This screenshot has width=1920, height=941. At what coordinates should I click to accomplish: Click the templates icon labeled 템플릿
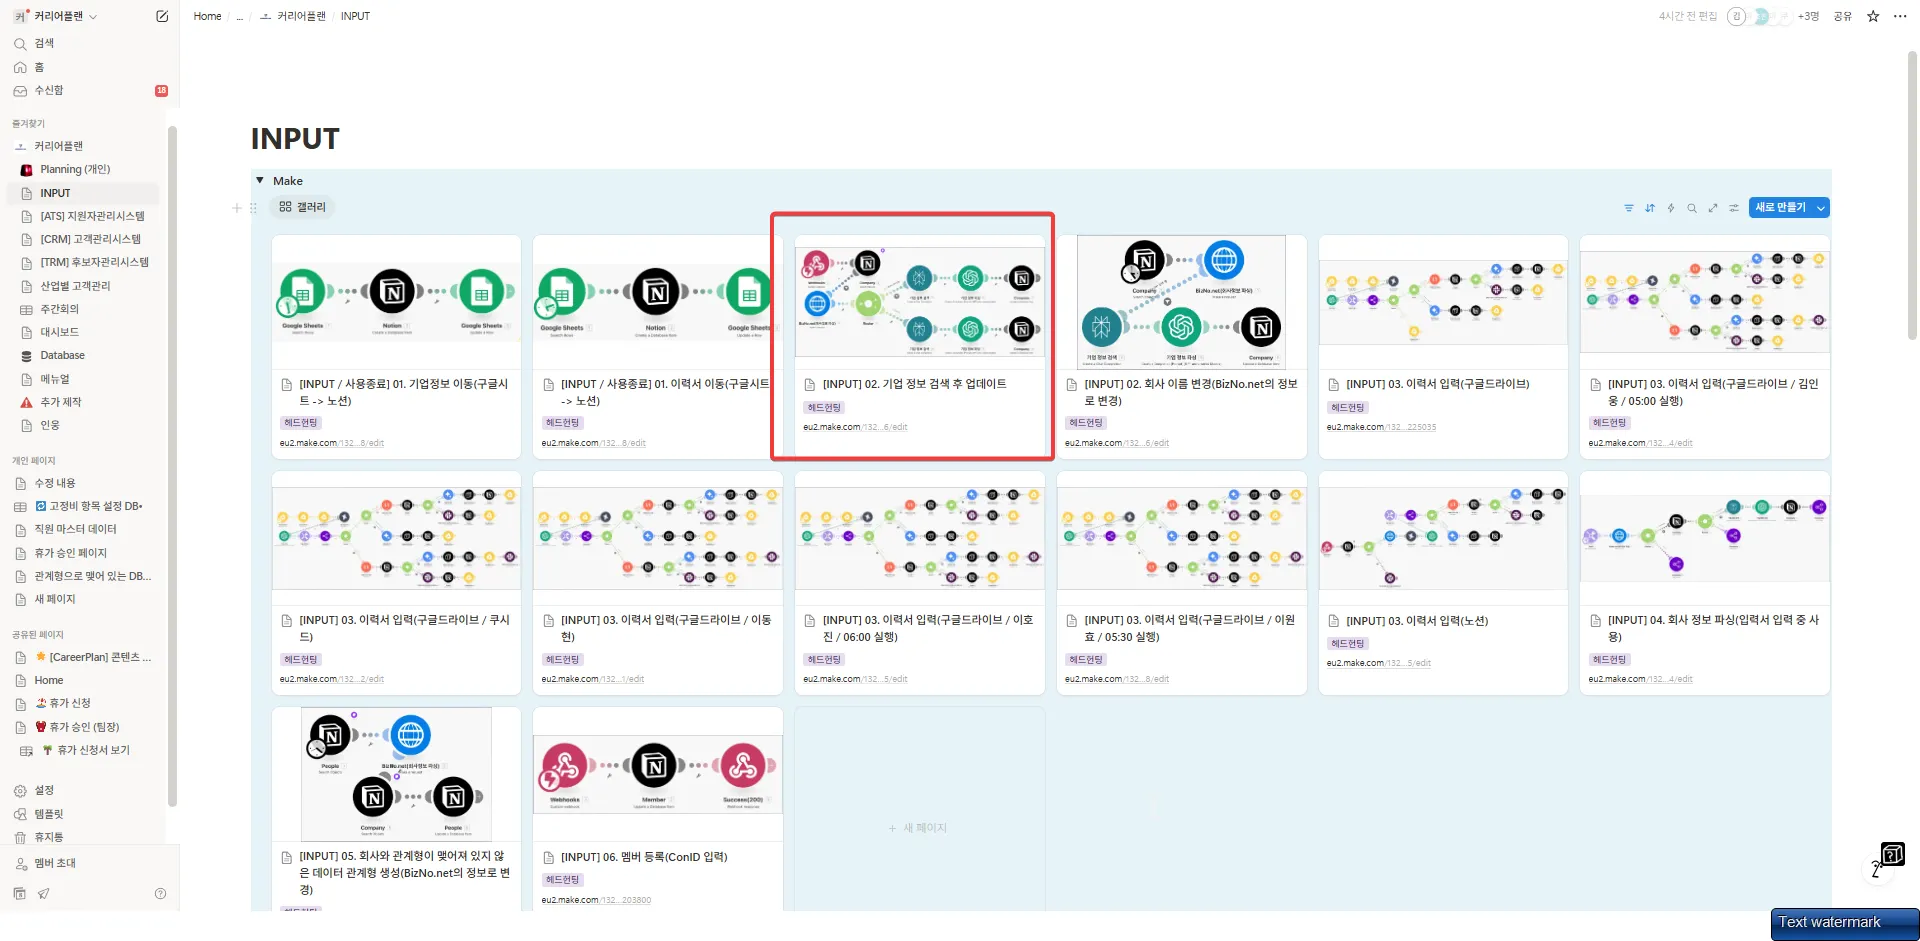pyautogui.click(x=20, y=814)
